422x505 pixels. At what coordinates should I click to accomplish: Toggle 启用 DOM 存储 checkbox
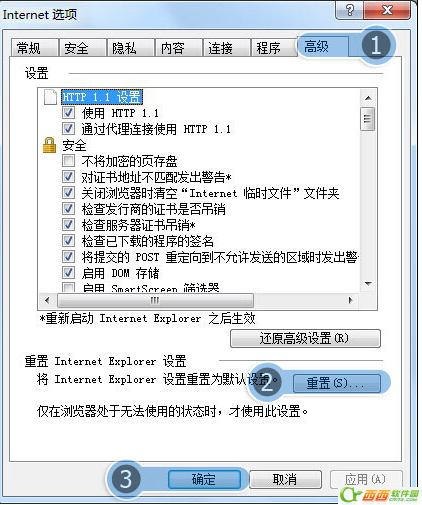coord(68,273)
